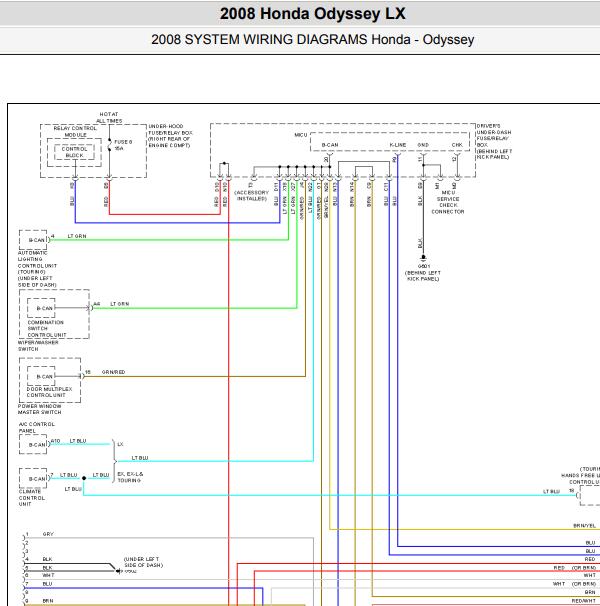
Task: Click the "CLIMATE CONTROL UNIT" label
Action: [x=32, y=498]
